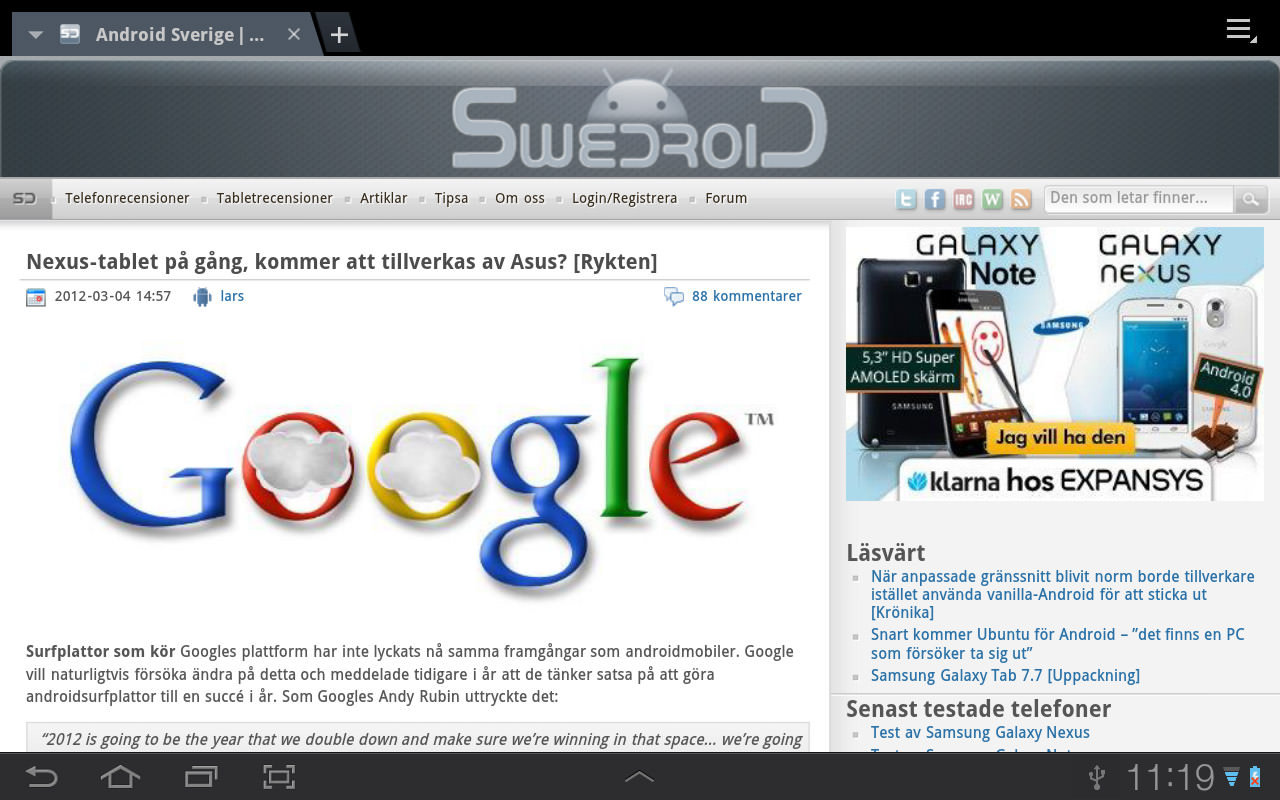
Task: Open the Om oss menu item
Action: pyautogui.click(x=520, y=198)
